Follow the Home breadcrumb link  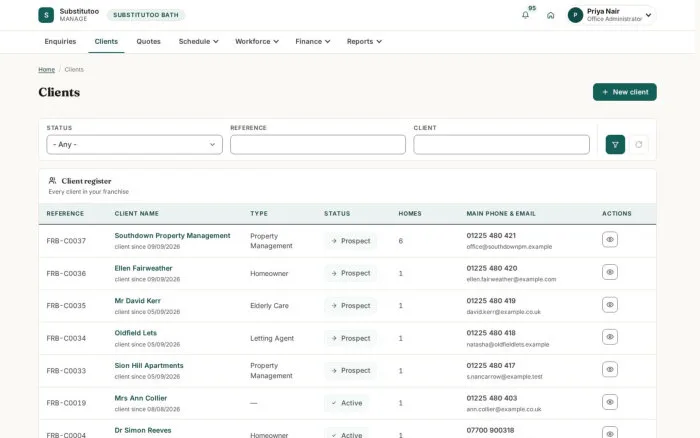click(x=46, y=70)
